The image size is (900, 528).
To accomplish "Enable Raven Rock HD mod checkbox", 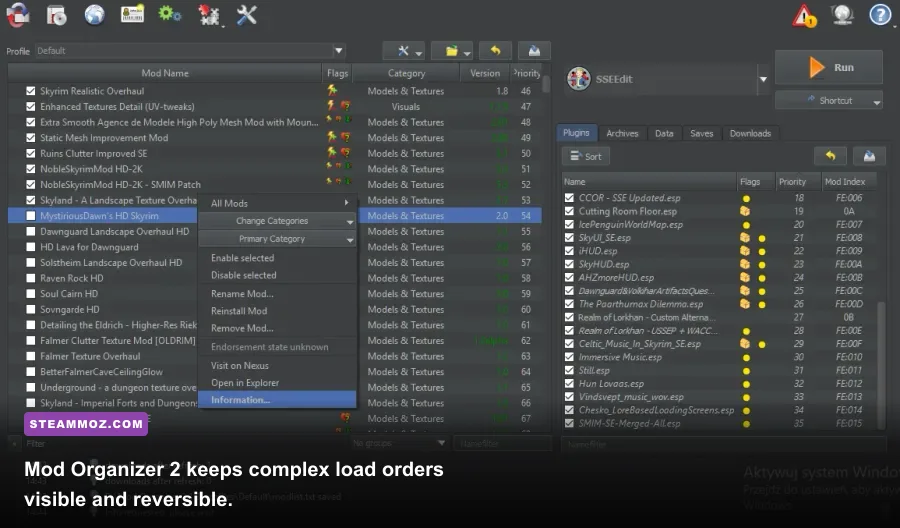I will [x=30, y=278].
